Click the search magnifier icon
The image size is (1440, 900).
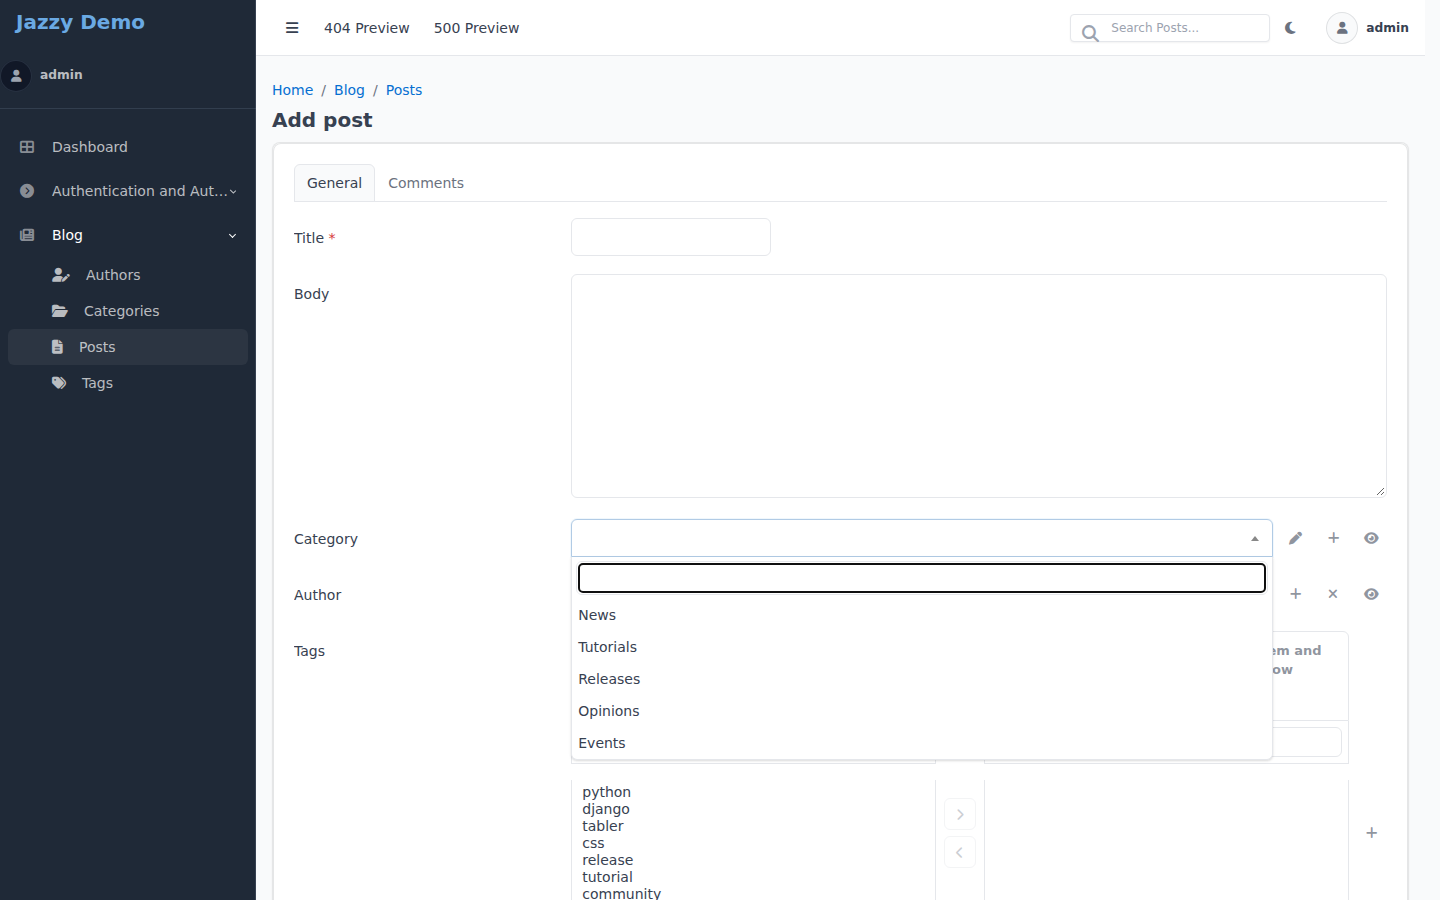pos(1090,33)
